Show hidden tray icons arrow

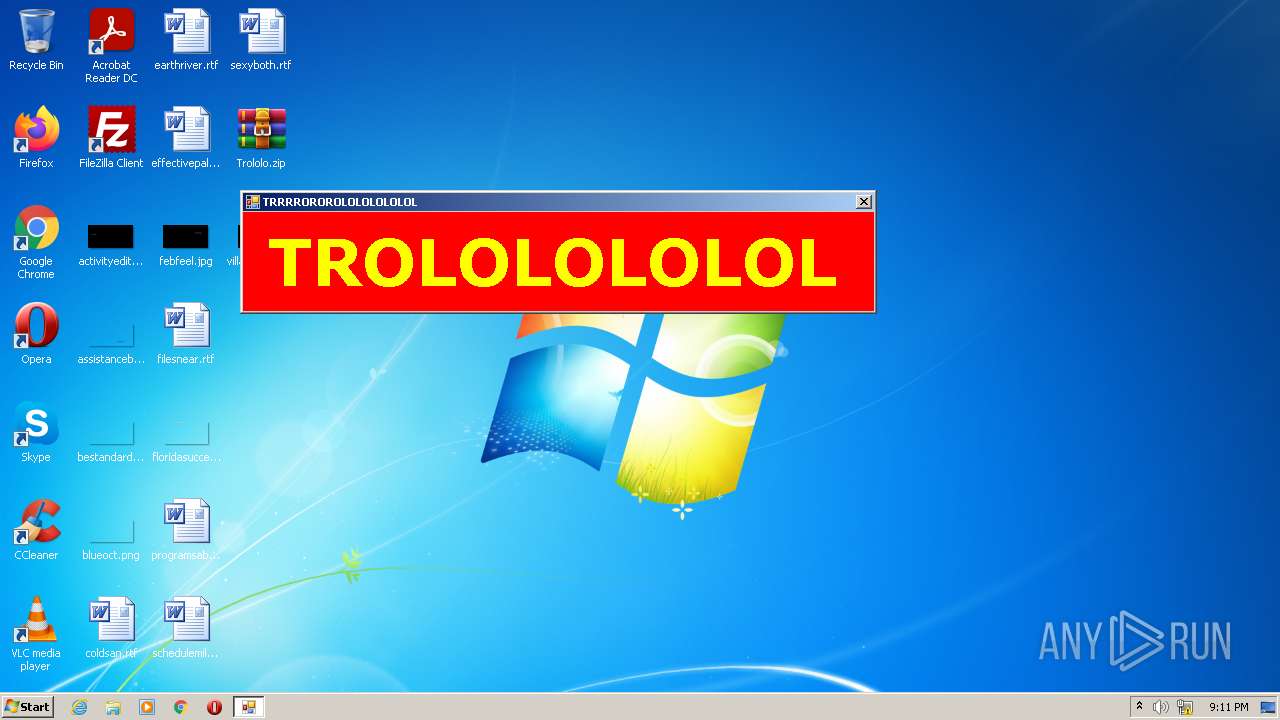tap(1139, 707)
